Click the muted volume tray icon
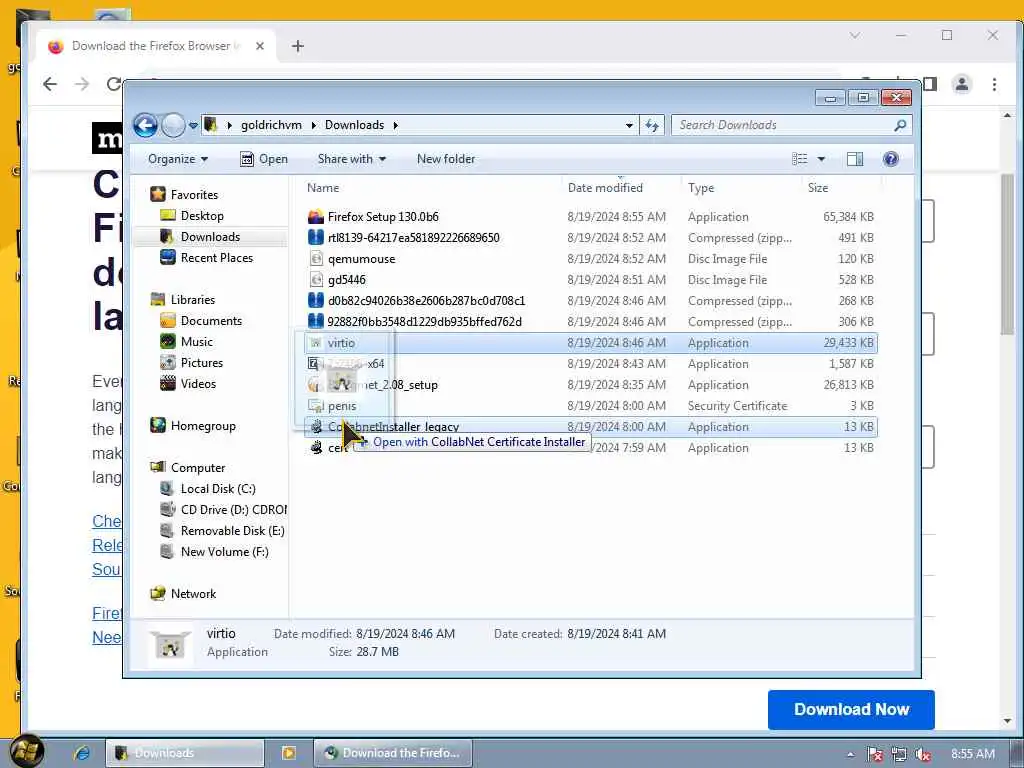The image size is (1024, 768). [922, 754]
